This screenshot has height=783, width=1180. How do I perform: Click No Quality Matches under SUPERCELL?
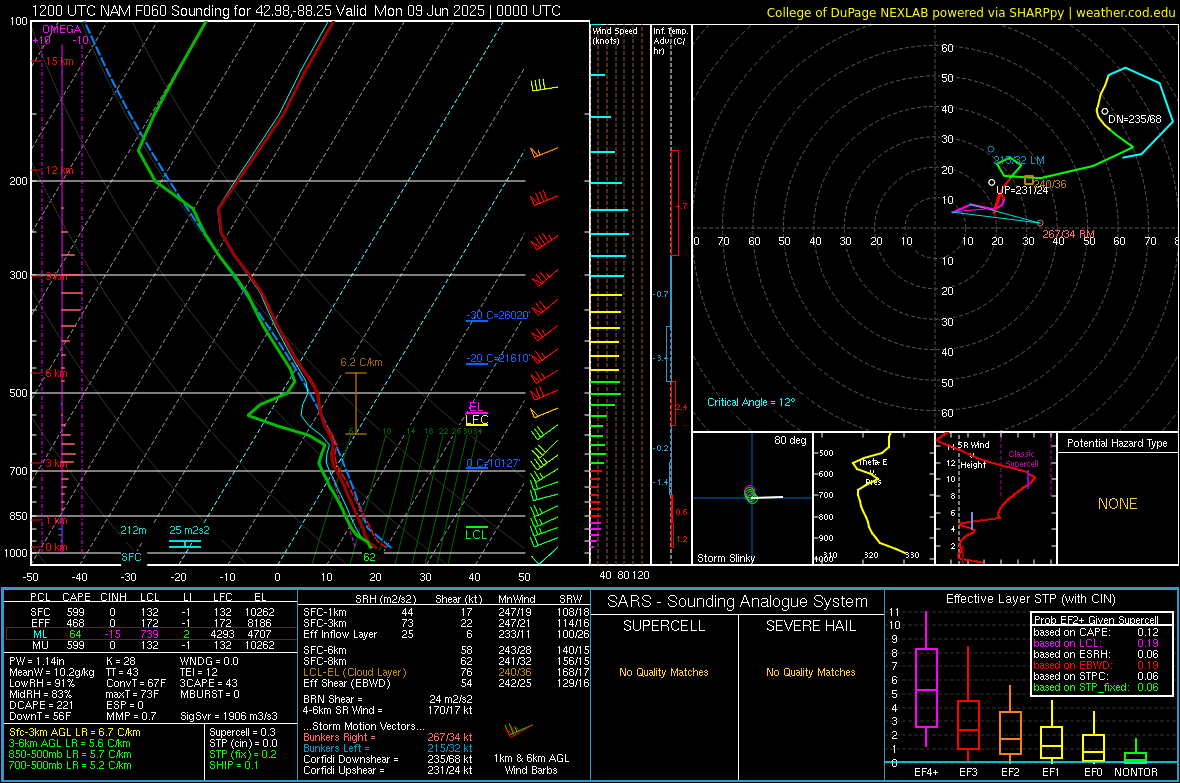coord(664,672)
